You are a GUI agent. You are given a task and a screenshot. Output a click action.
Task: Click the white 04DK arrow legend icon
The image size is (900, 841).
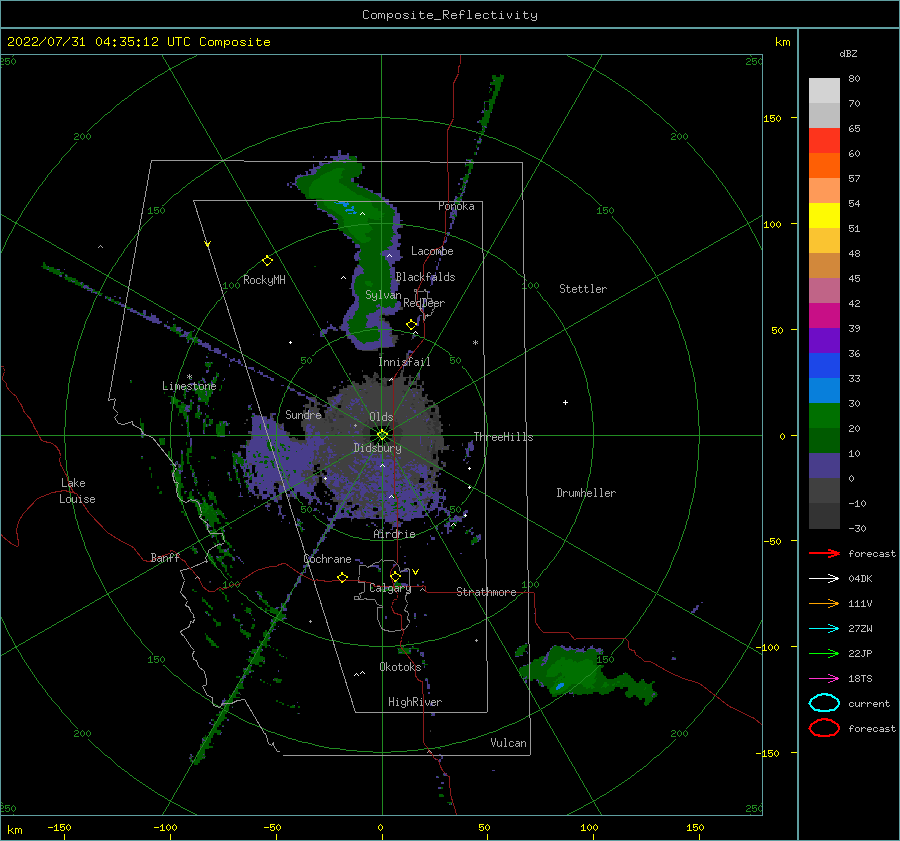click(824, 578)
